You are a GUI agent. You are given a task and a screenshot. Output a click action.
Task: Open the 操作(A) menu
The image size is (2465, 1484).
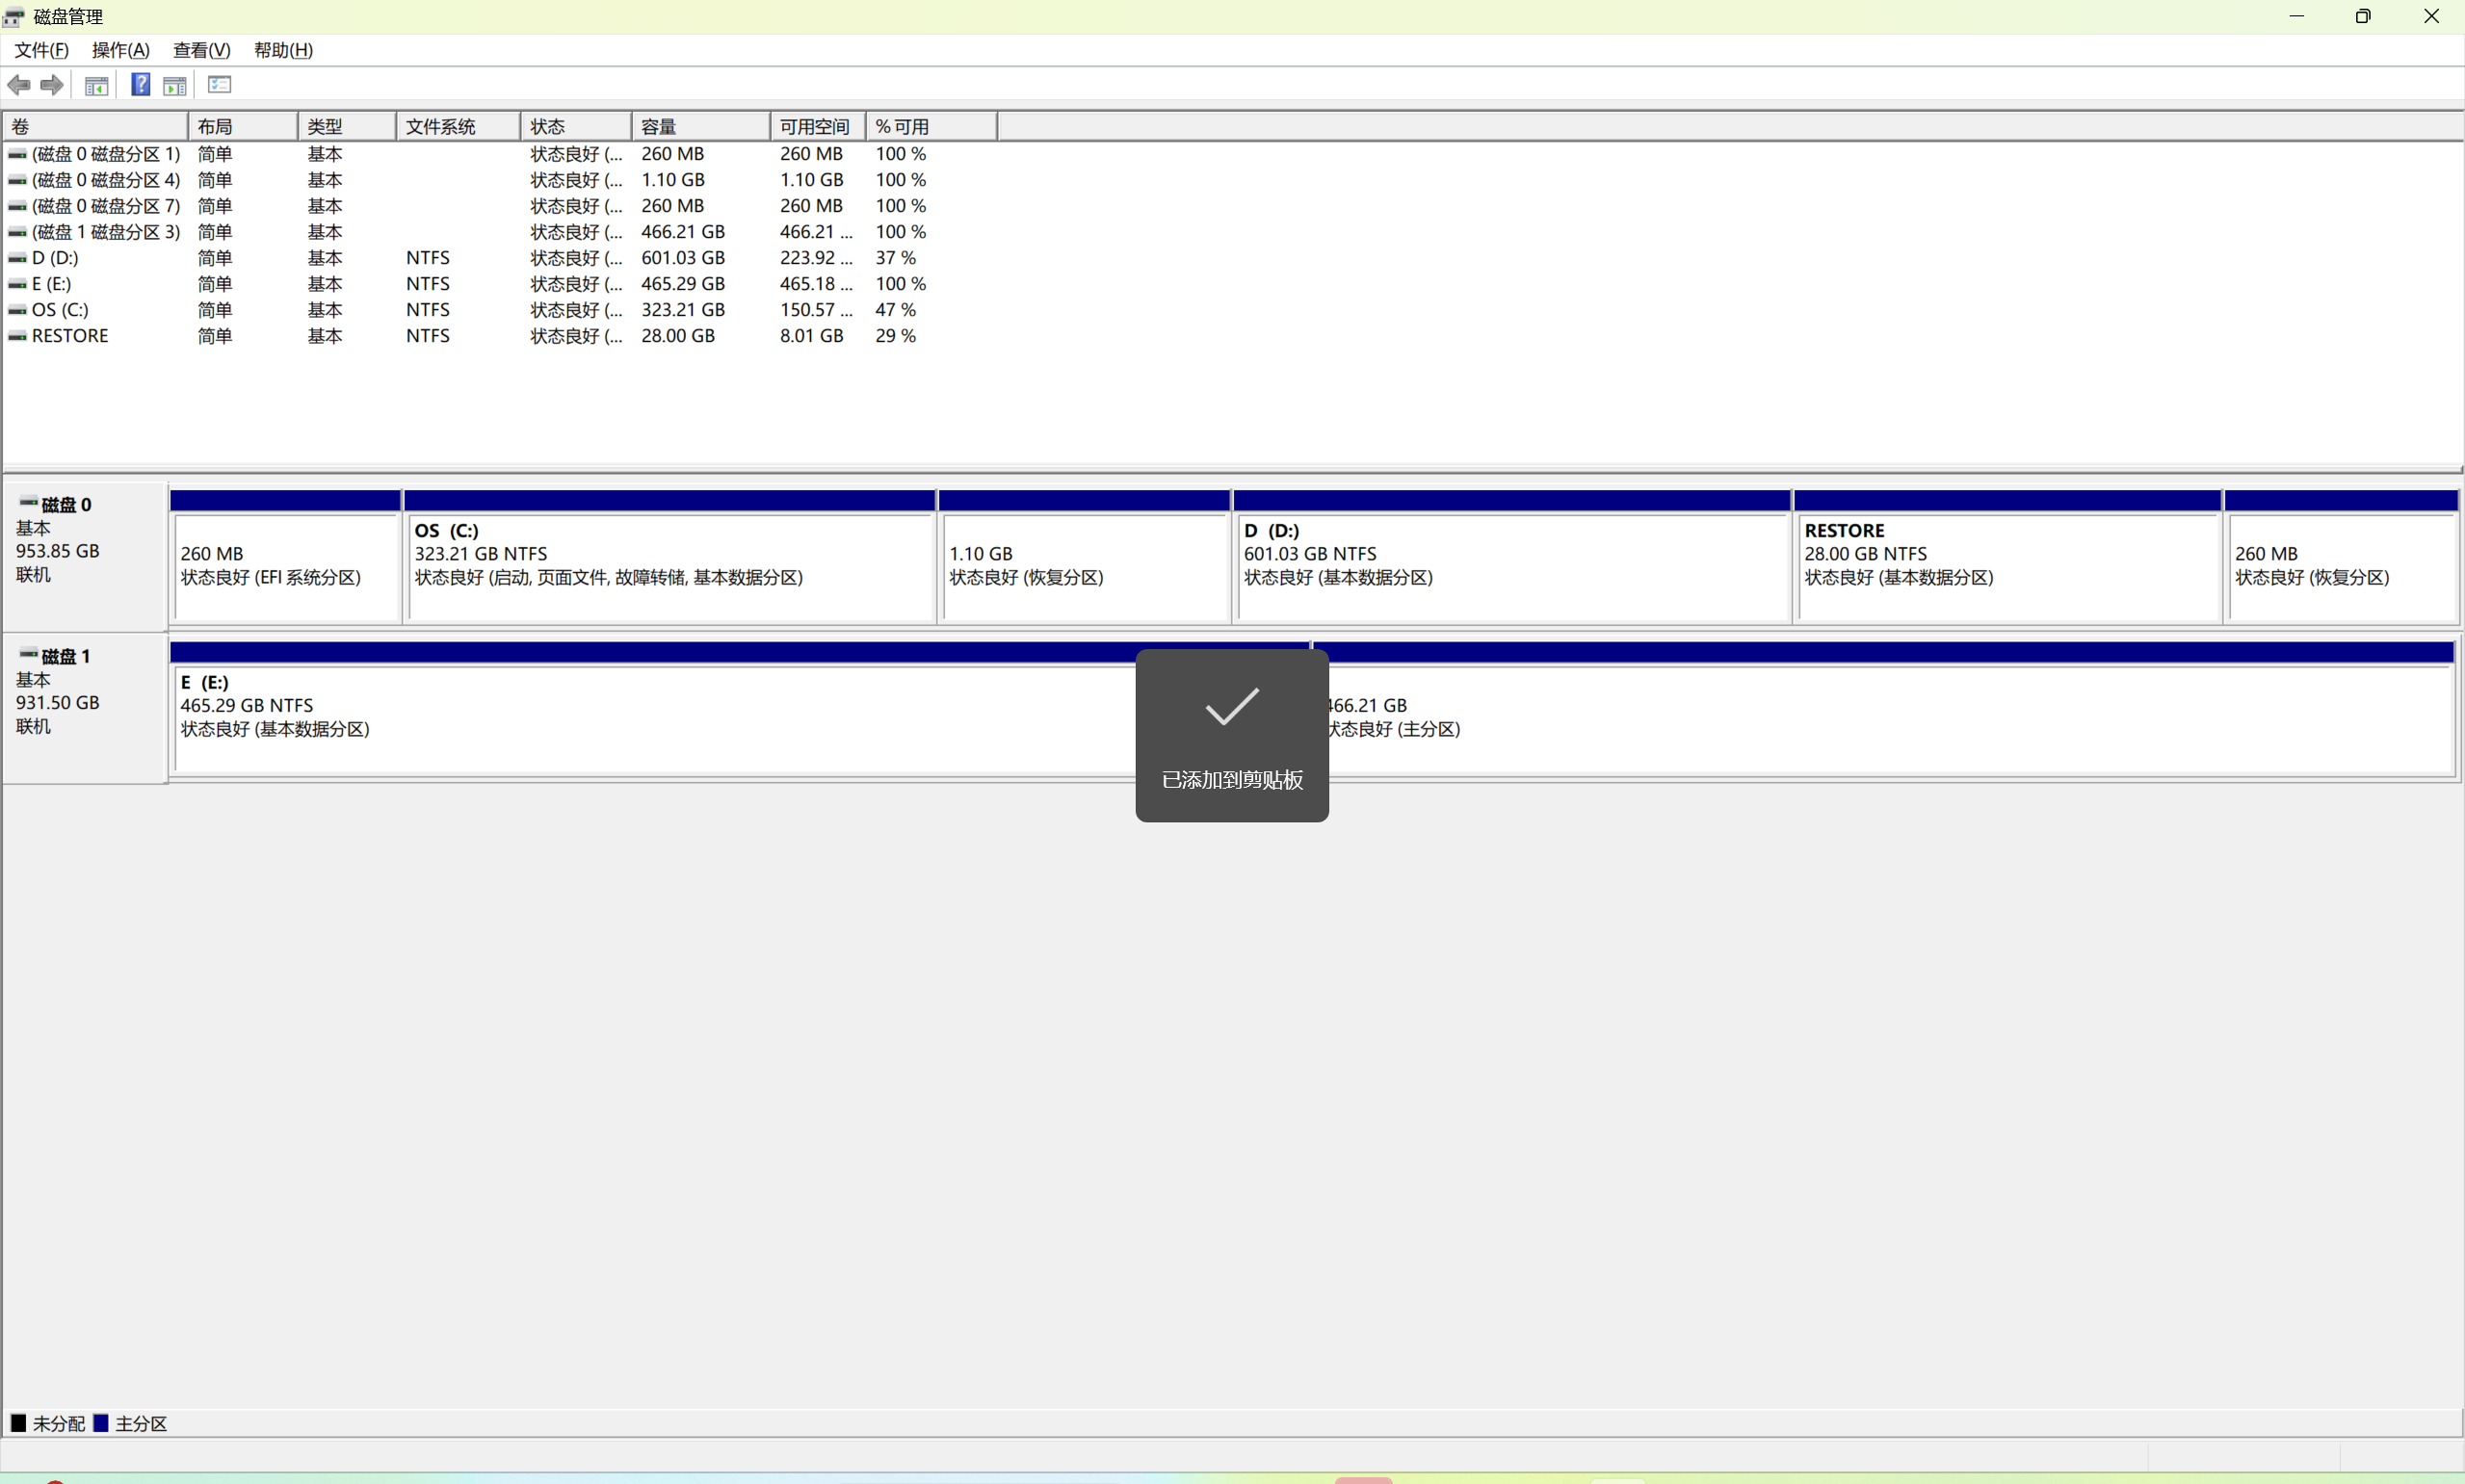click(x=120, y=50)
